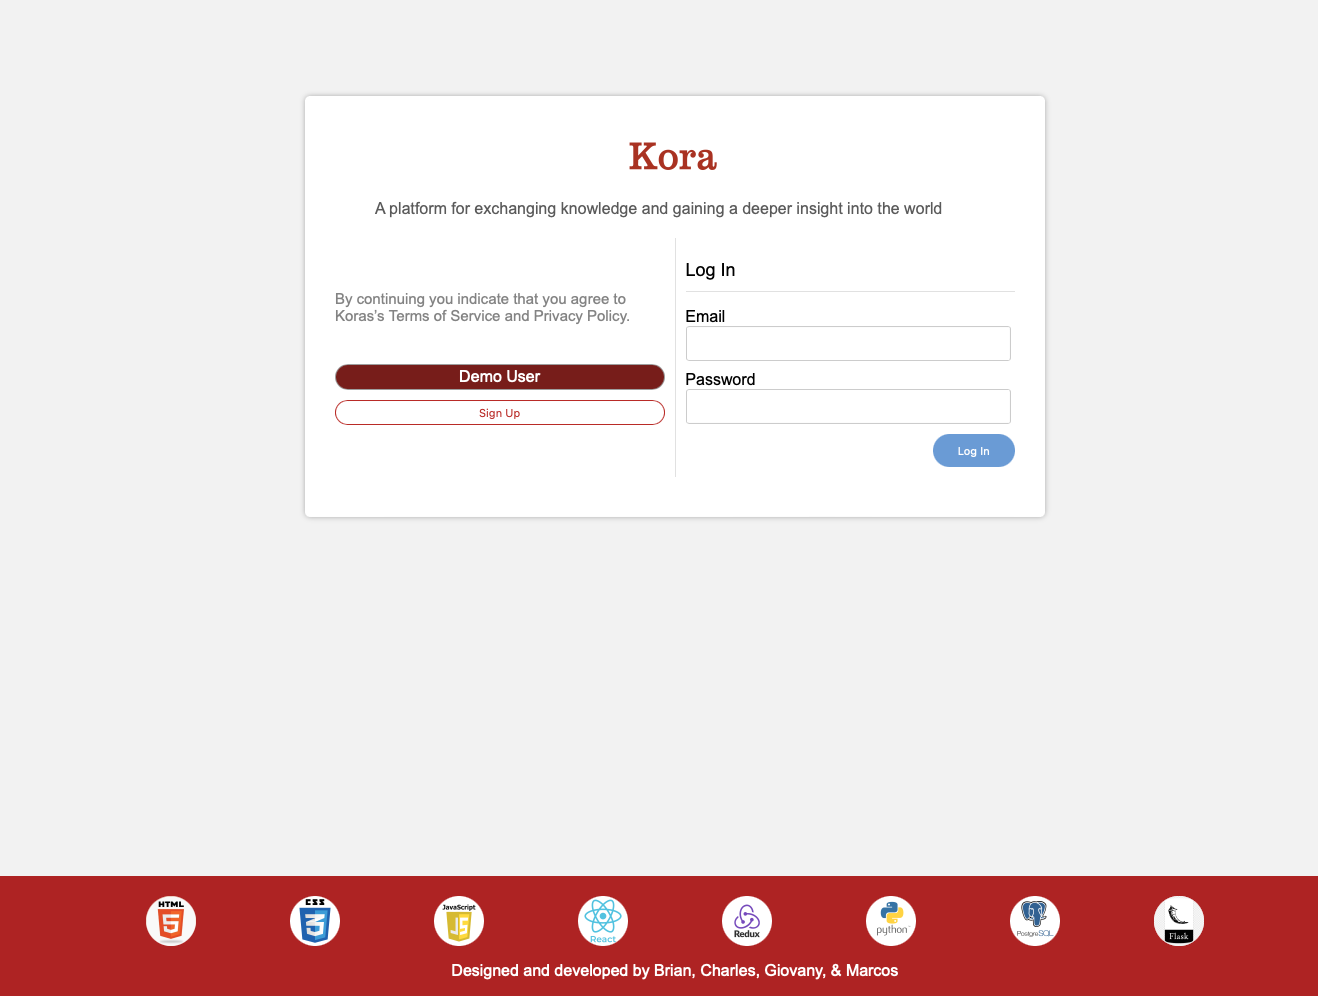Select the CSS3 icon
1318x996 pixels.
pos(314,920)
